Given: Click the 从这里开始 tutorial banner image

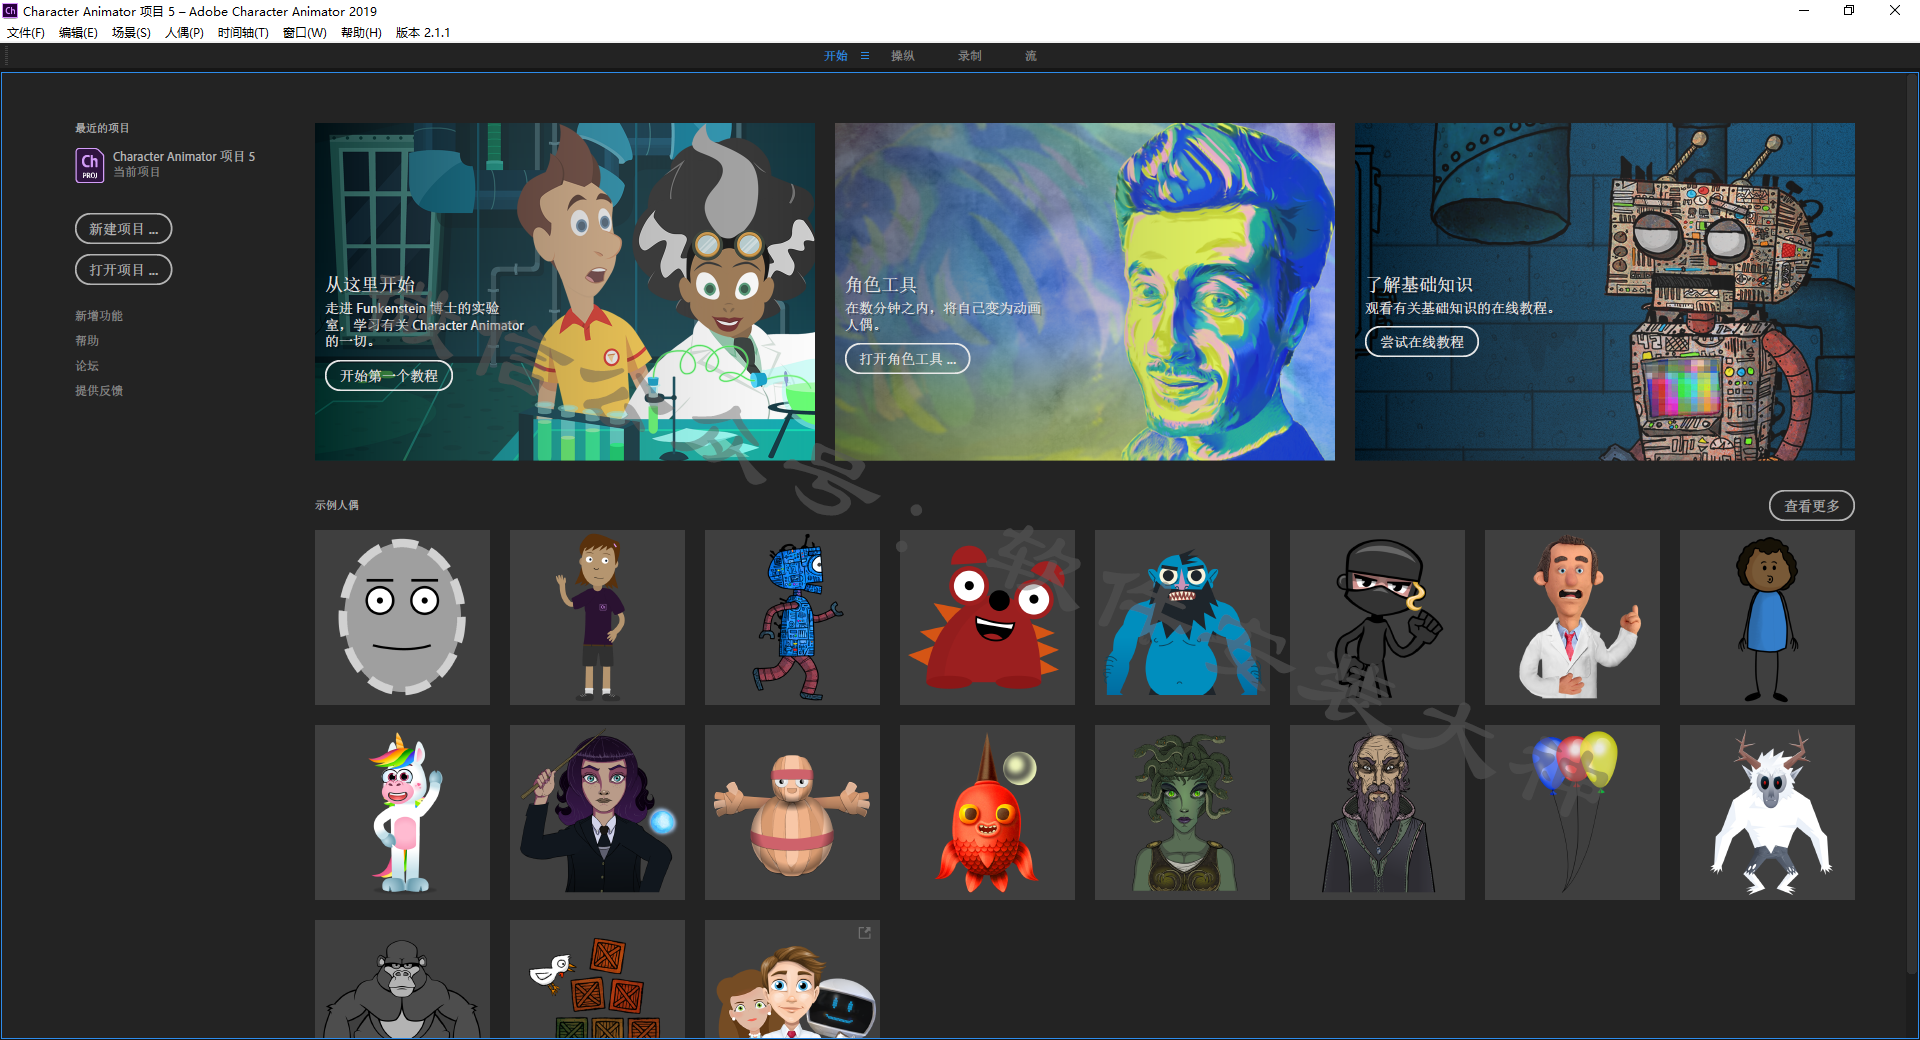Looking at the screenshot, I should [565, 292].
